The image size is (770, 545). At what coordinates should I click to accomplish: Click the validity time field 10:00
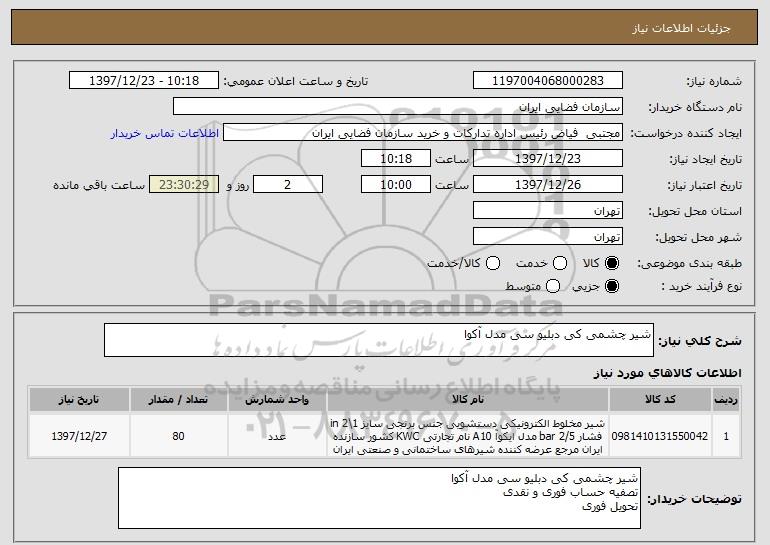click(396, 184)
